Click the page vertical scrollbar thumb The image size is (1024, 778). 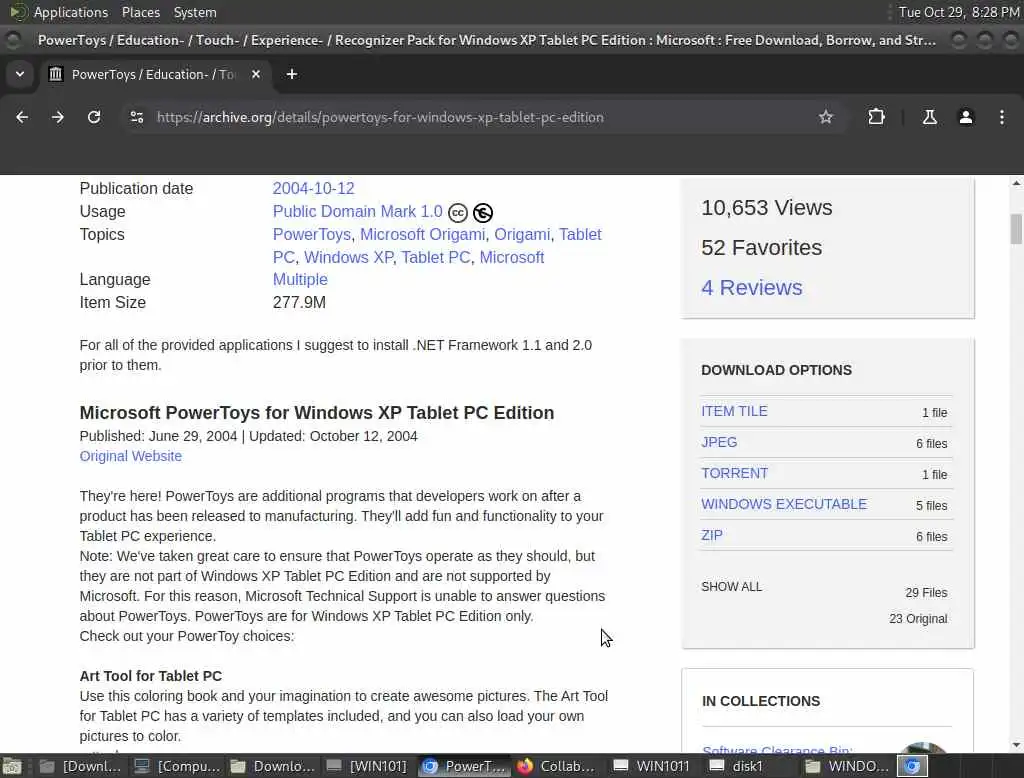pos(1016,229)
